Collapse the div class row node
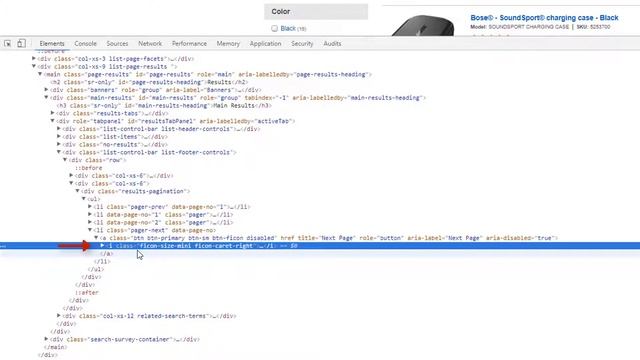This screenshot has height=360, width=640. point(65,160)
